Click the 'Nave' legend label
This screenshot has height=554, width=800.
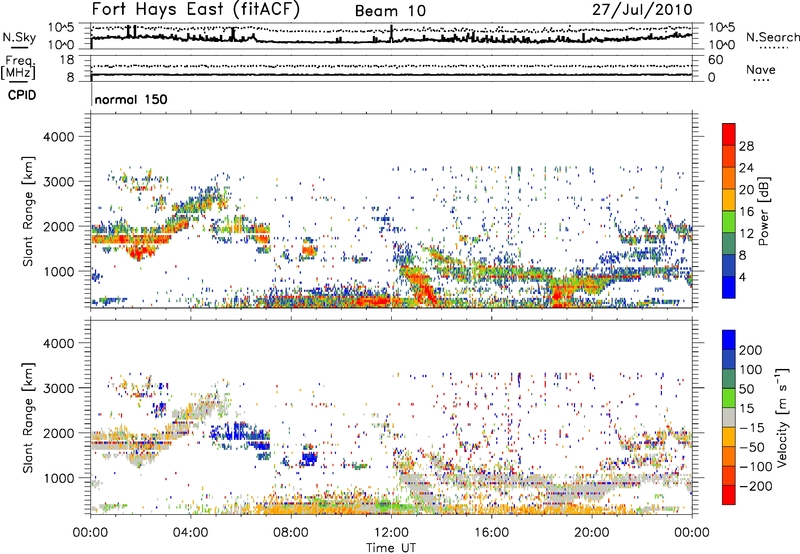pyautogui.click(x=760, y=69)
